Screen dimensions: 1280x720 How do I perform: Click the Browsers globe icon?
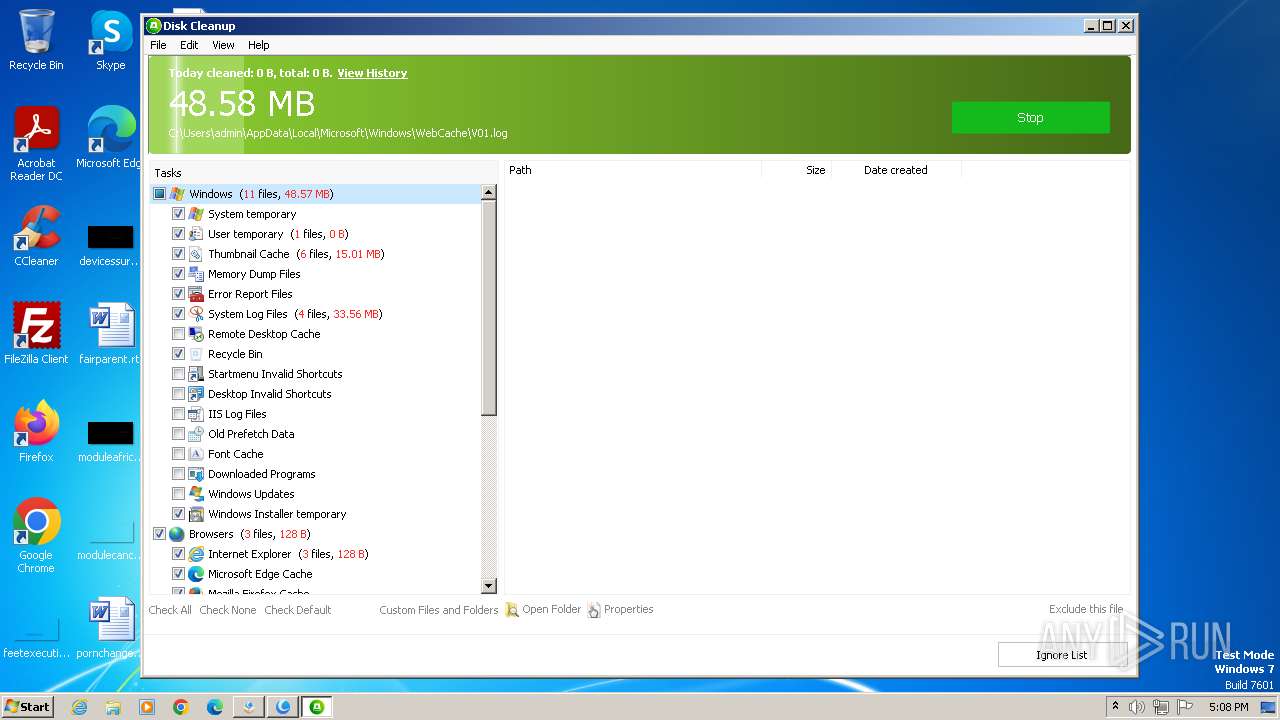point(177,534)
